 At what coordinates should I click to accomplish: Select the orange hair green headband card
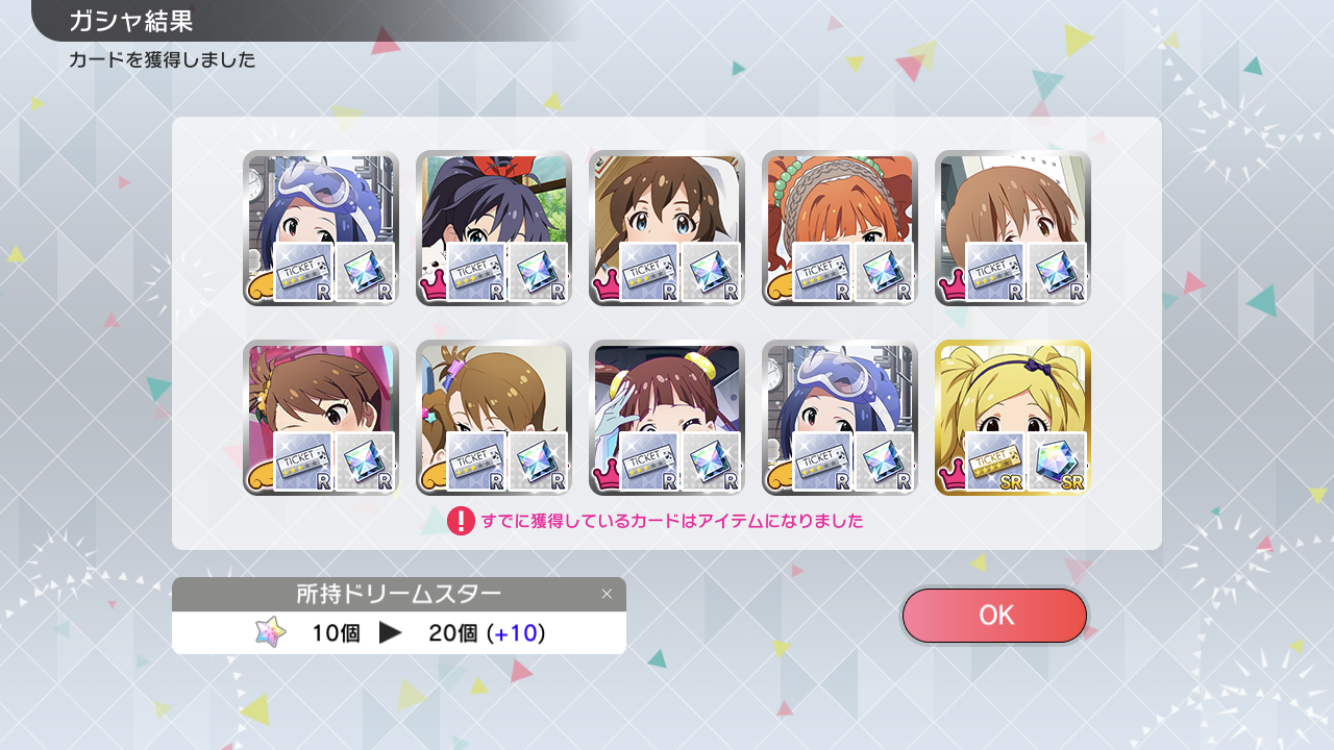point(840,228)
